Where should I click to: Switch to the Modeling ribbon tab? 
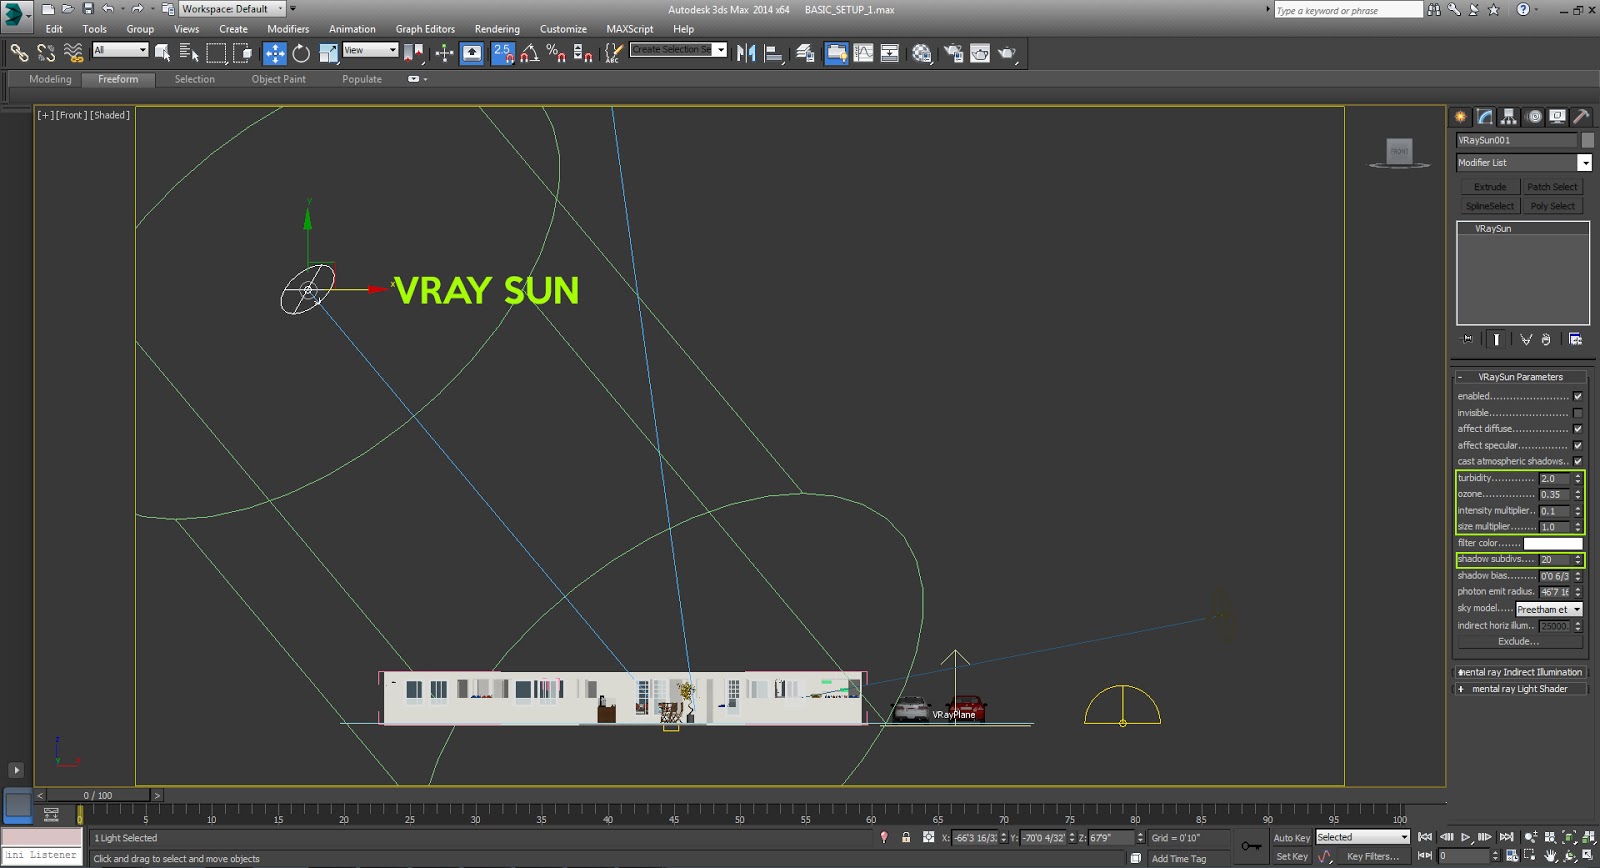(50, 79)
